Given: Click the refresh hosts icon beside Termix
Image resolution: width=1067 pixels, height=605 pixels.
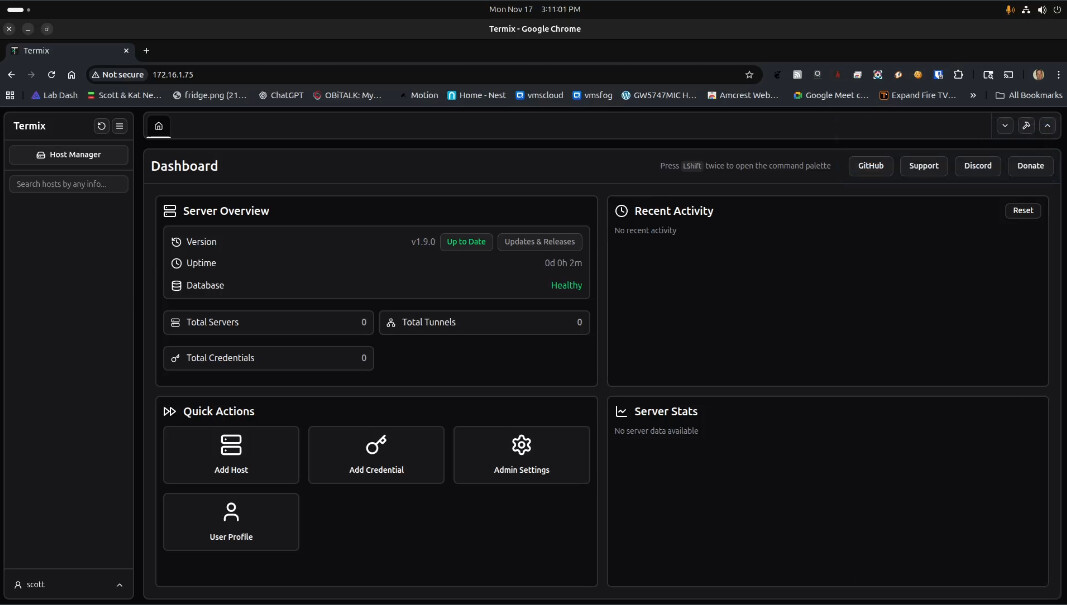Looking at the screenshot, I should click(x=101, y=126).
